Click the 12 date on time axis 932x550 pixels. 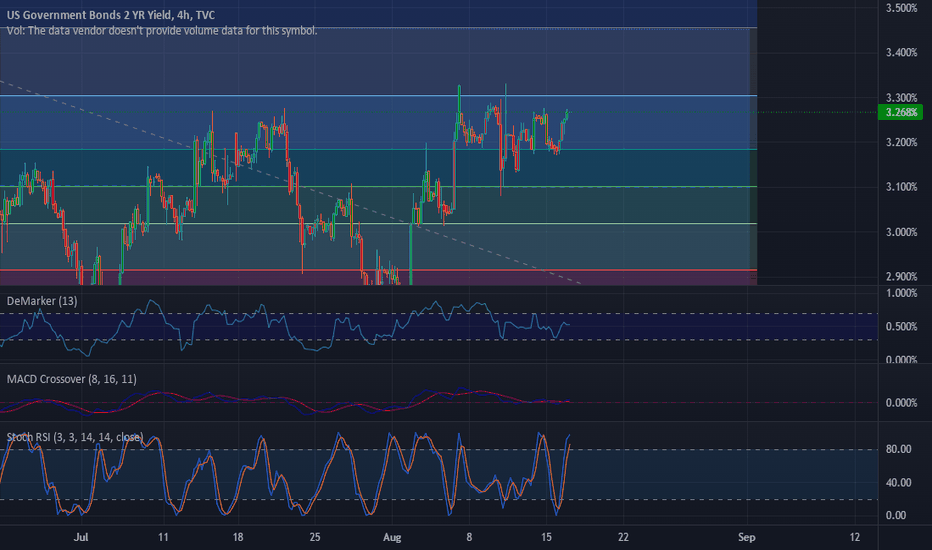tap(854, 537)
